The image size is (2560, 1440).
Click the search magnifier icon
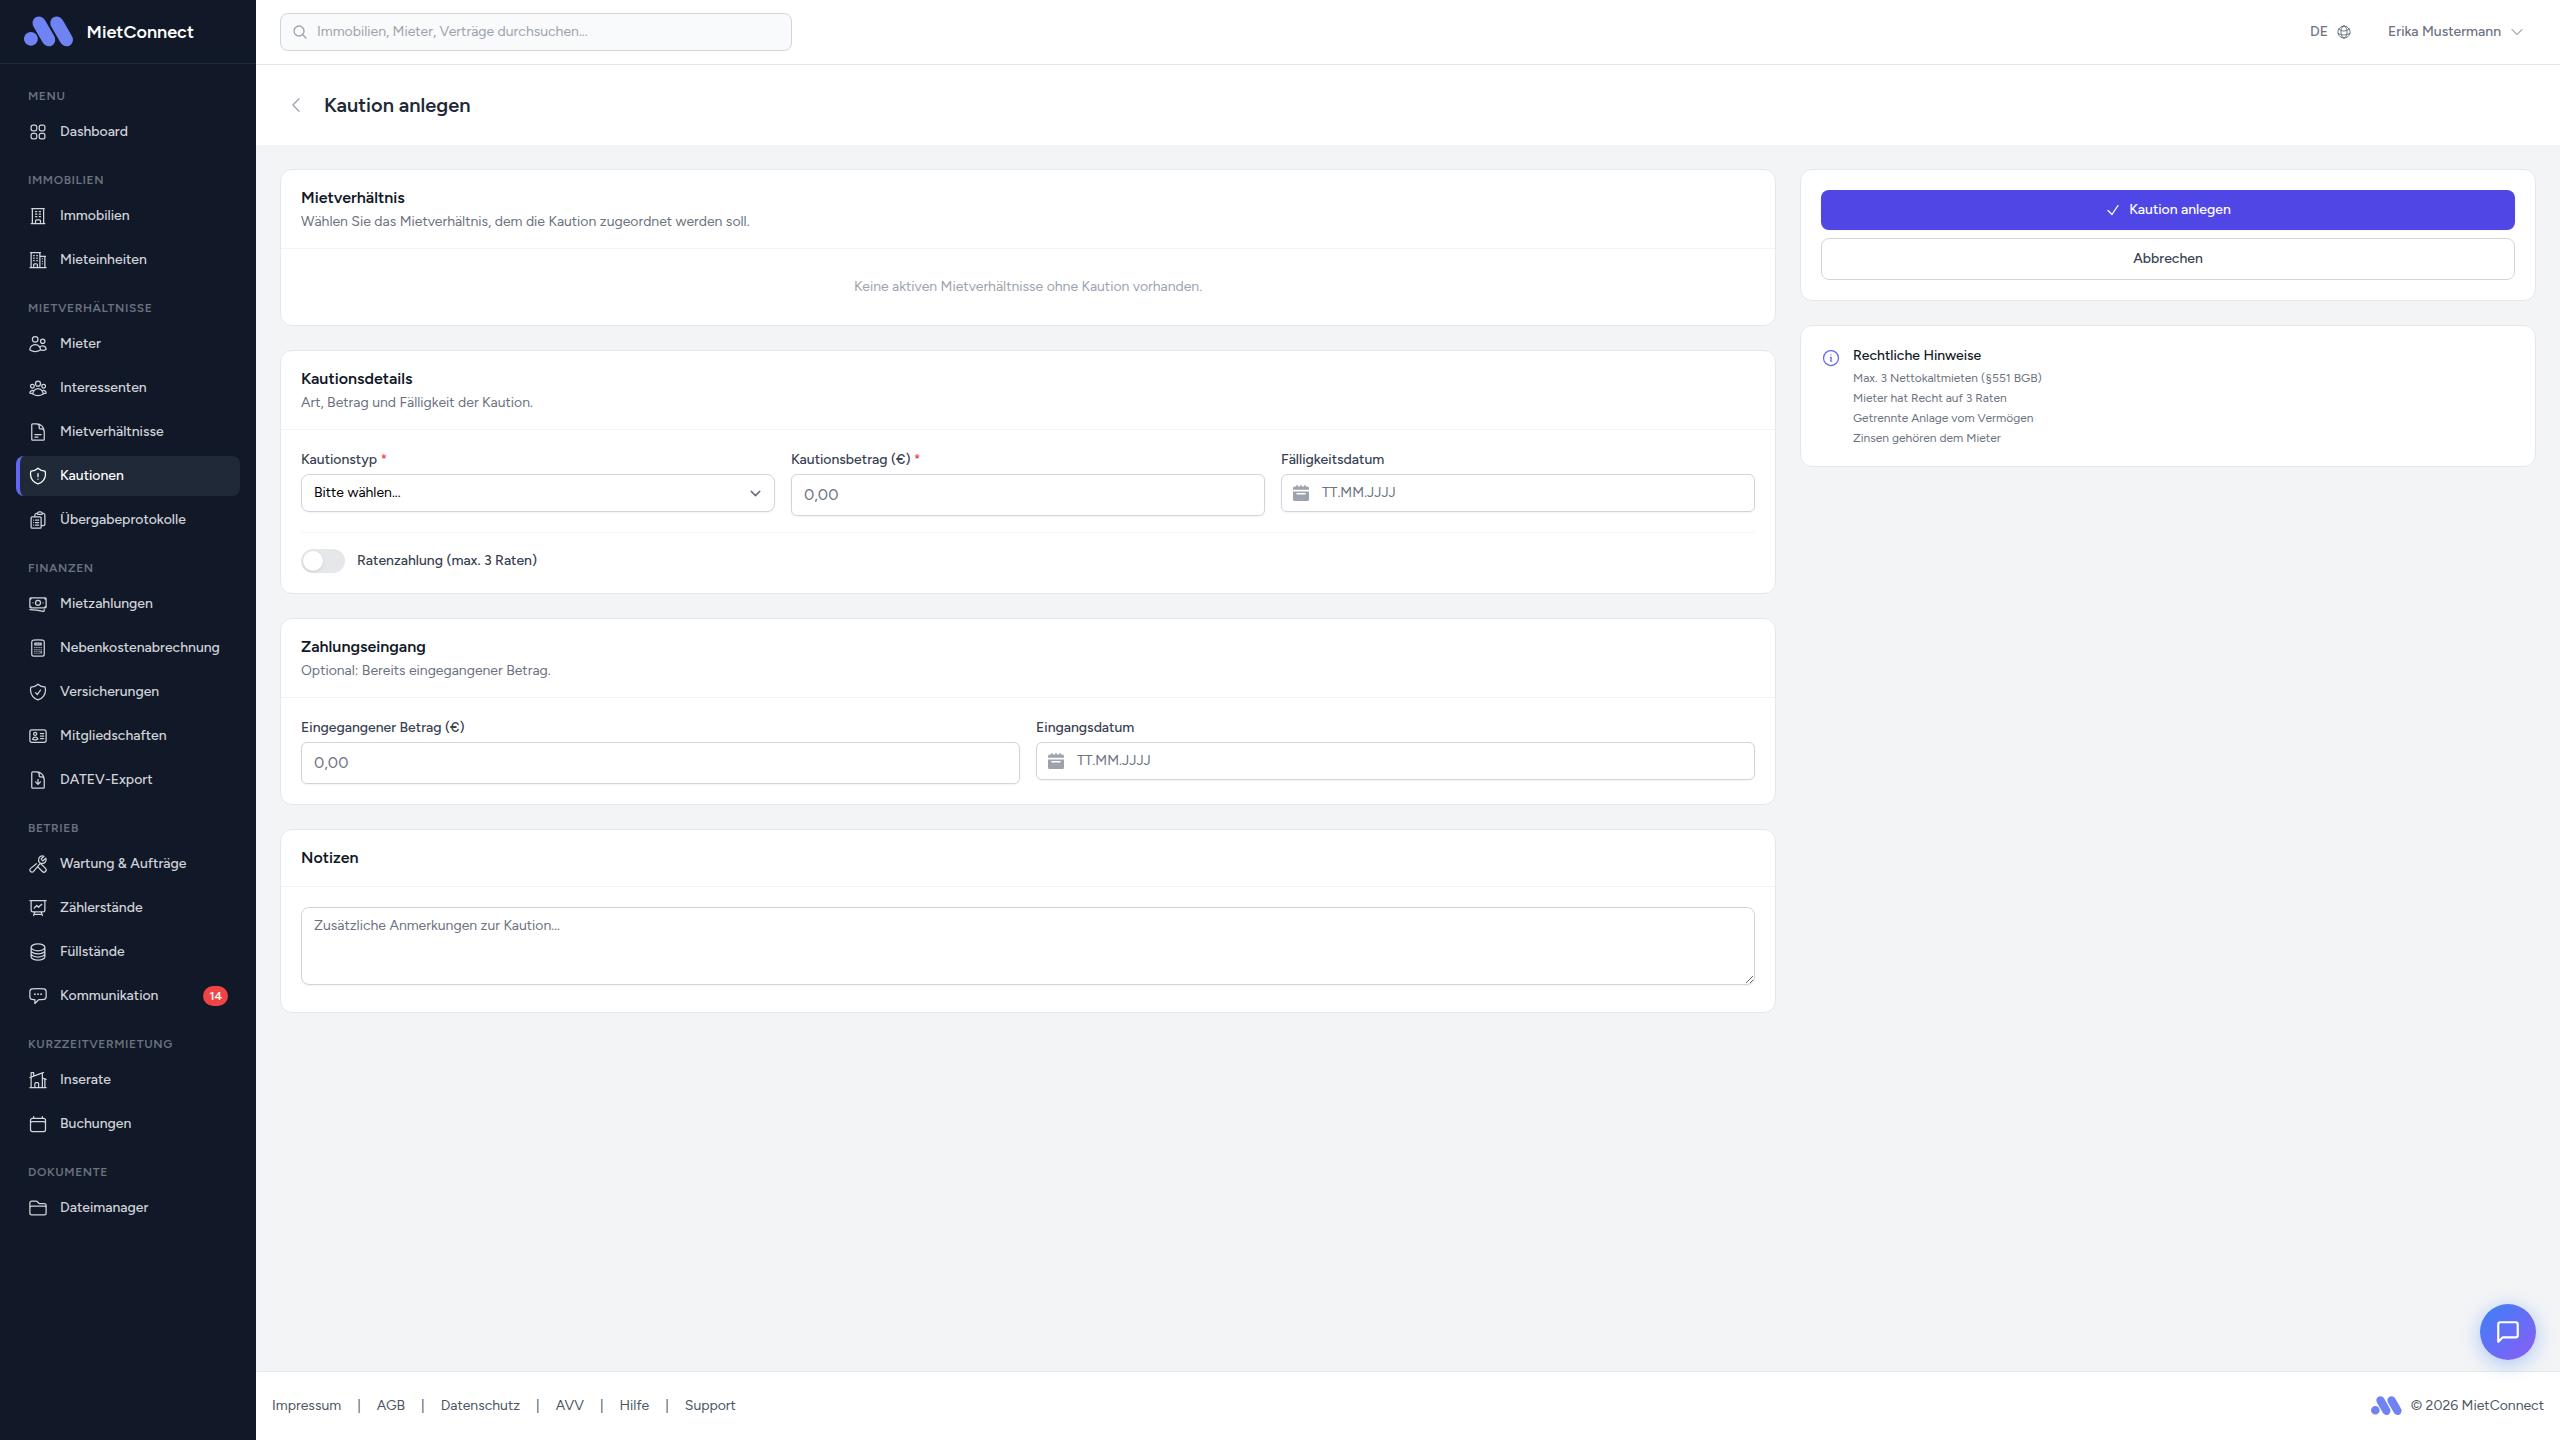[x=299, y=32]
